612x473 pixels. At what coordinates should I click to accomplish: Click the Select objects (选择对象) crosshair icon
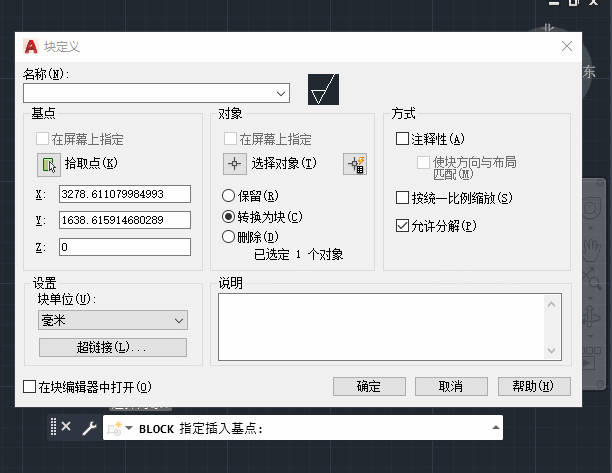[235, 164]
